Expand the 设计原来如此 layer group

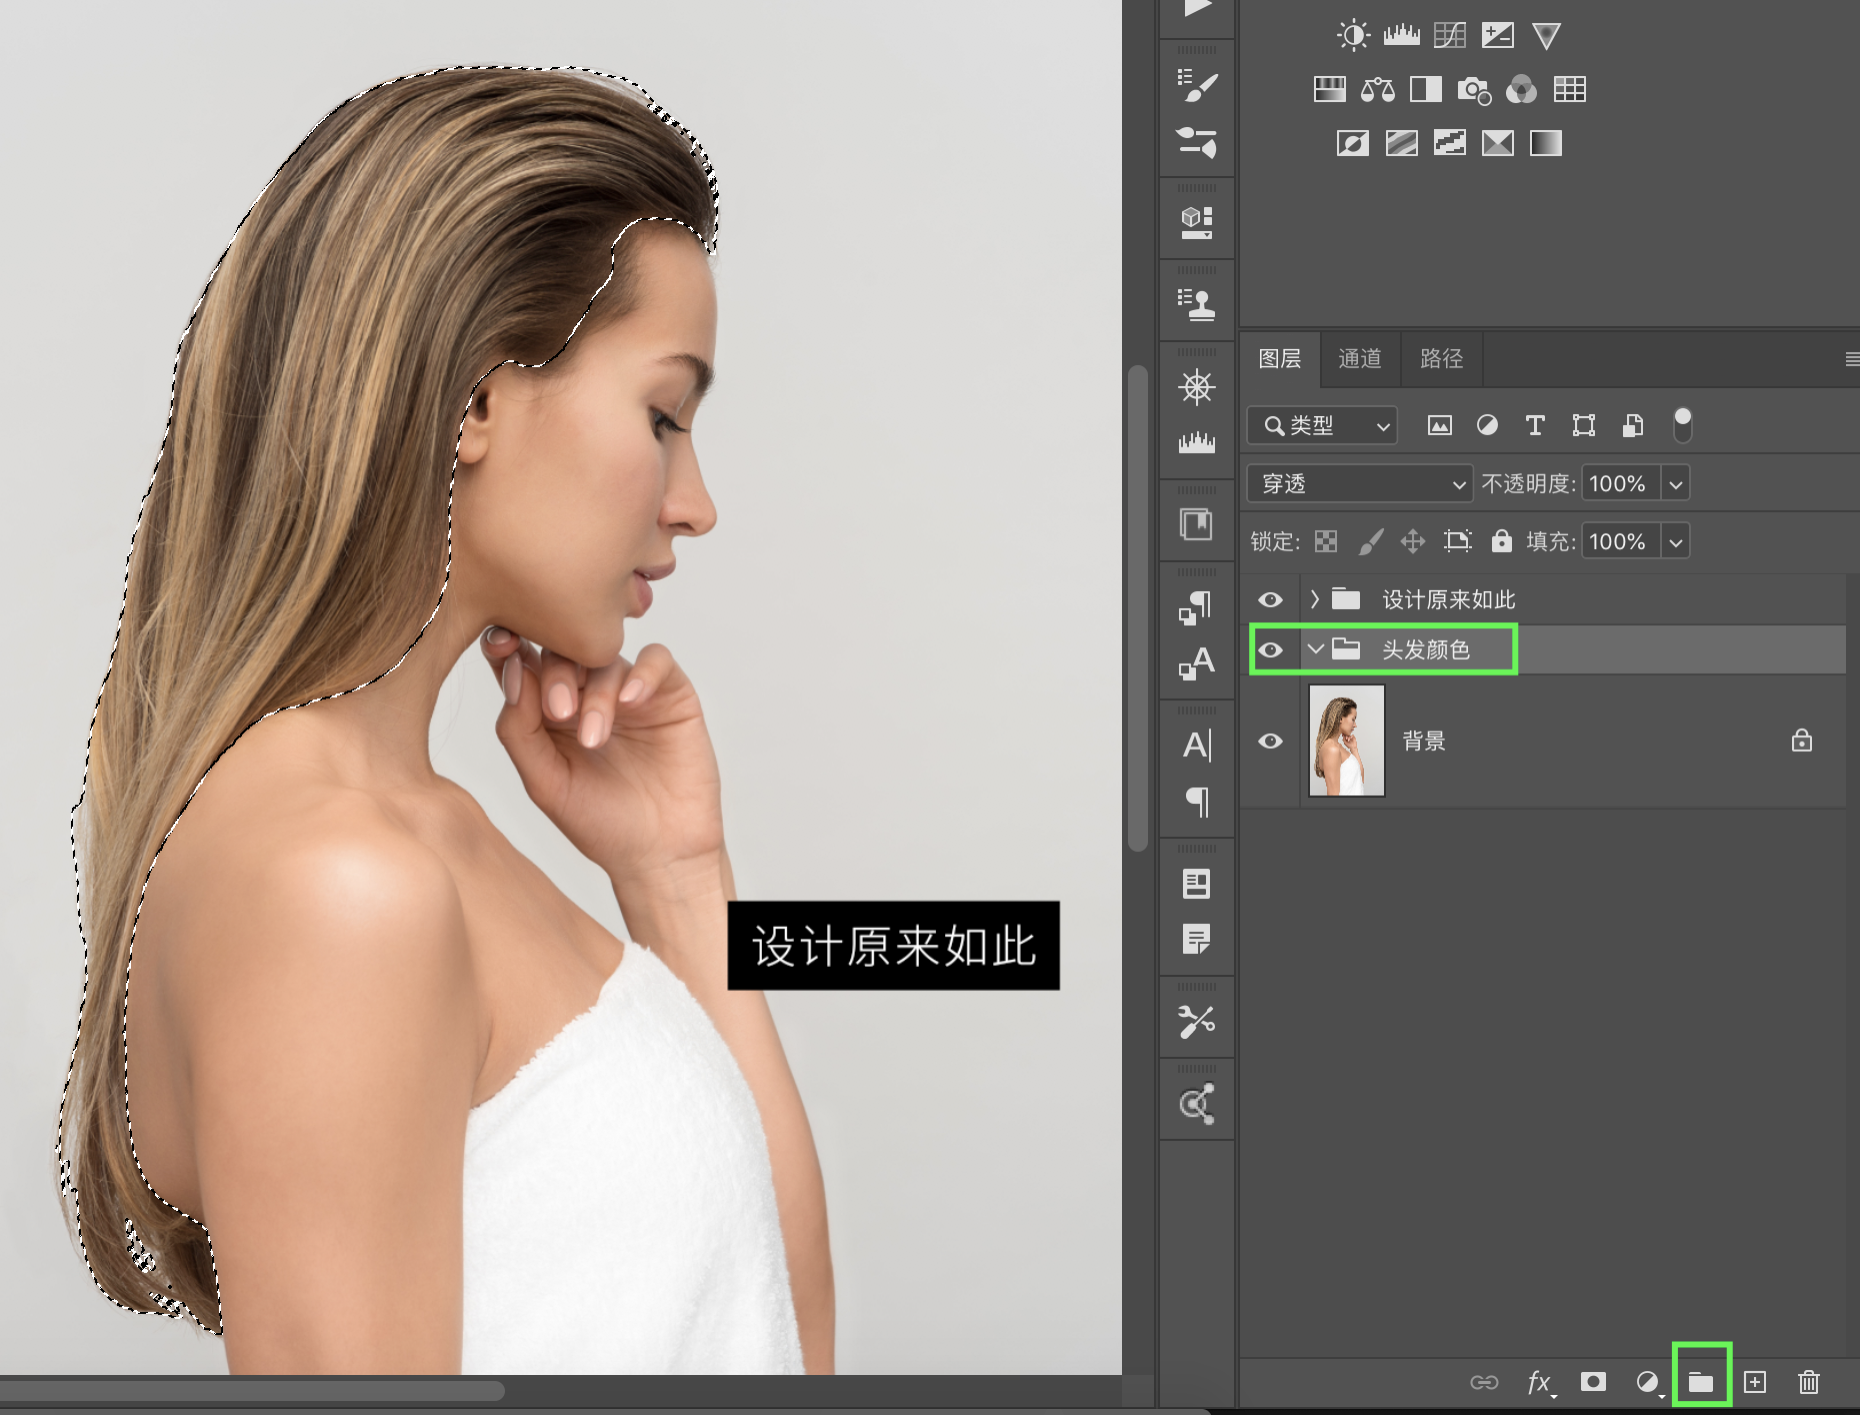point(1315,599)
